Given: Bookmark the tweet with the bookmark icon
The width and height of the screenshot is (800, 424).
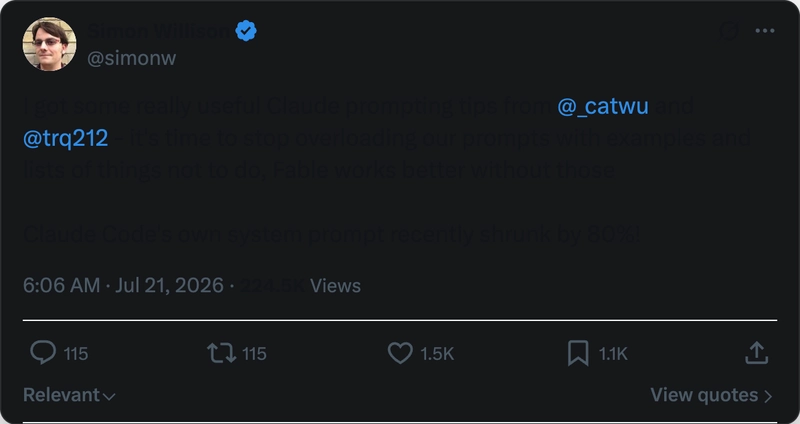Looking at the screenshot, I should [578, 353].
